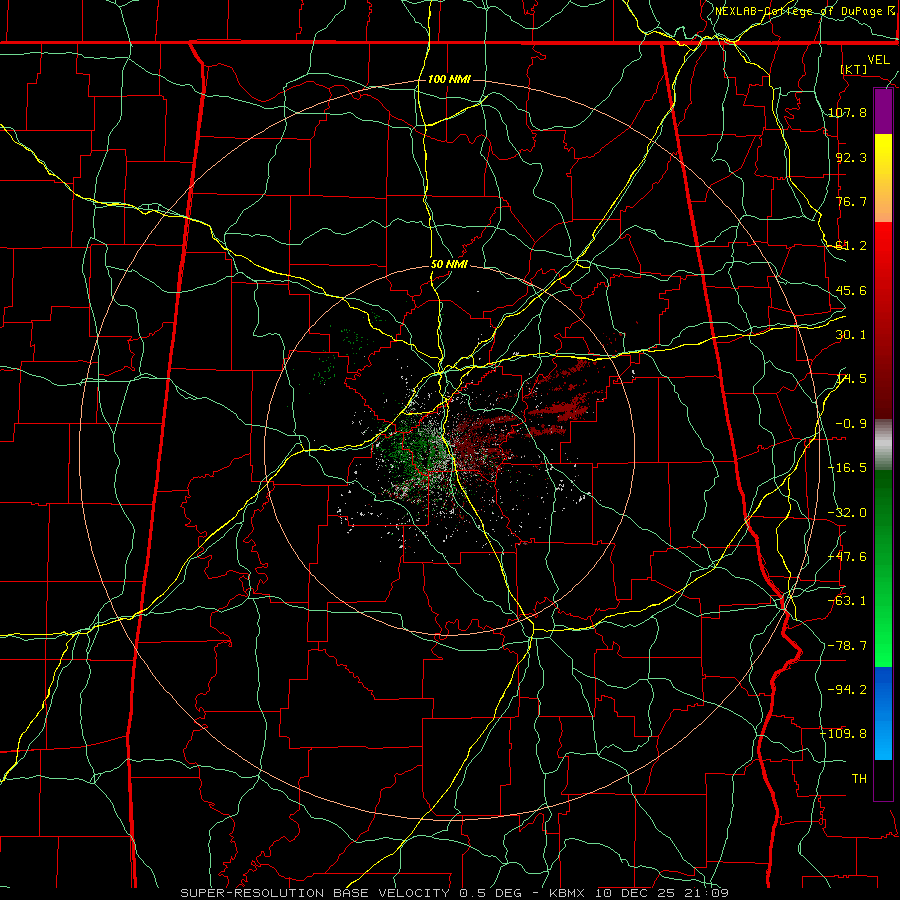Click the -32.0 velocity scale value
The height and width of the screenshot is (900, 900).
[848, 513]
